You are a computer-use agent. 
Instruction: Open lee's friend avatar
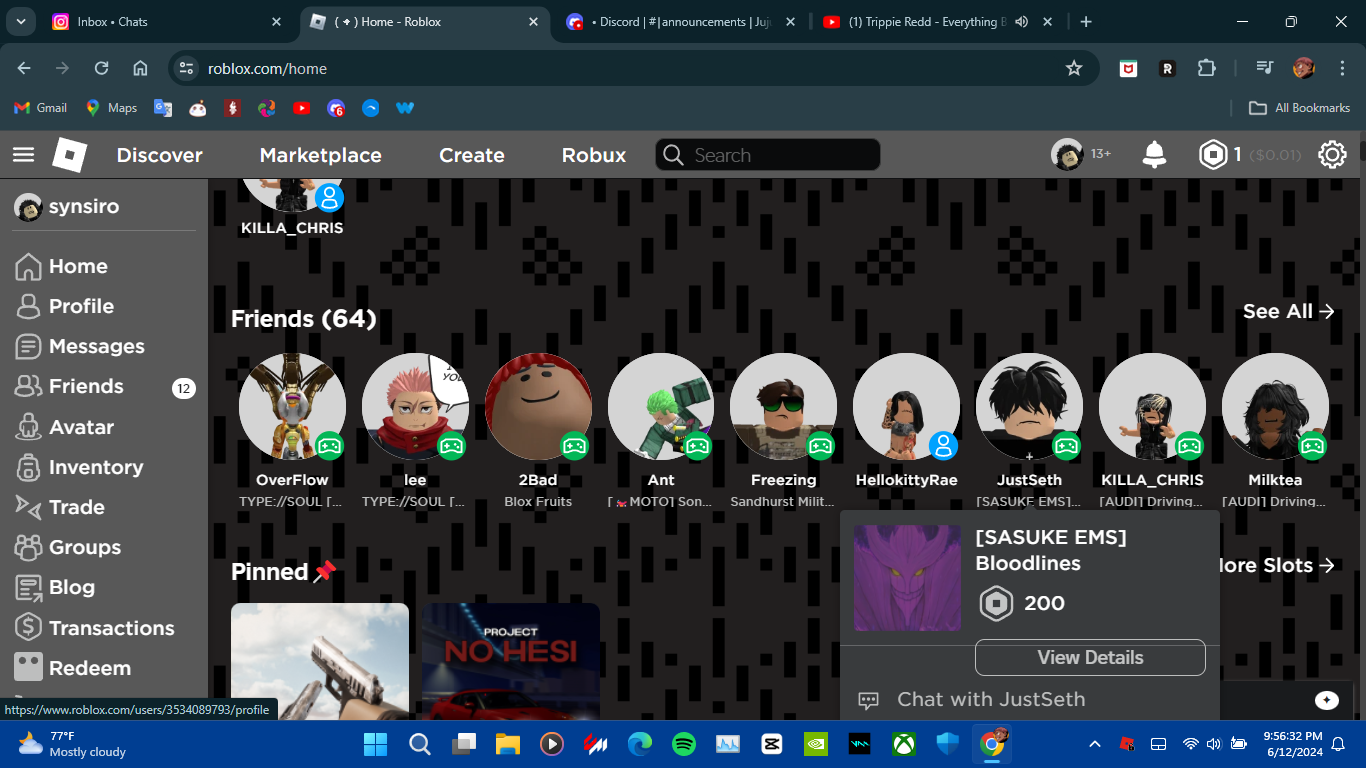coord(415,406)
